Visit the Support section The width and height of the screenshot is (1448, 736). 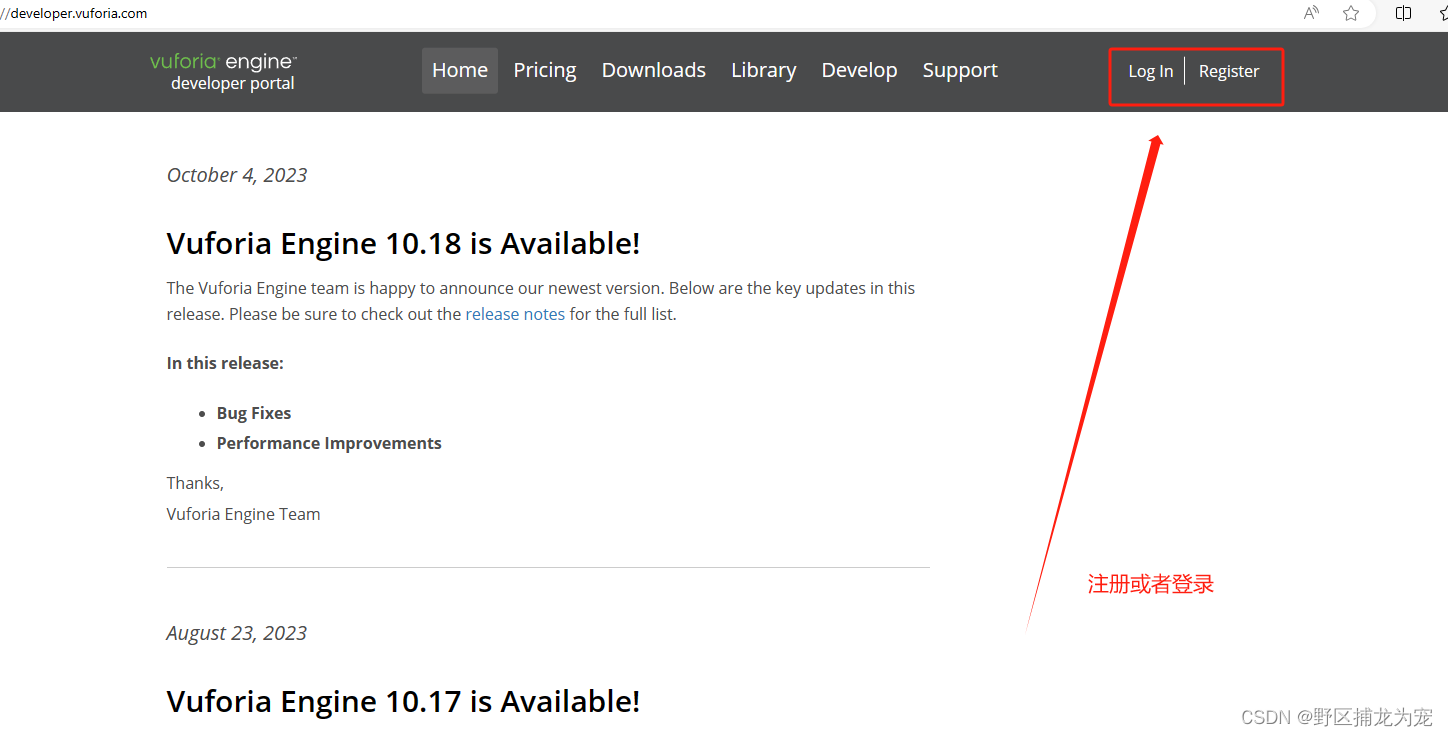pyautogui.click(x=960, y=71)
